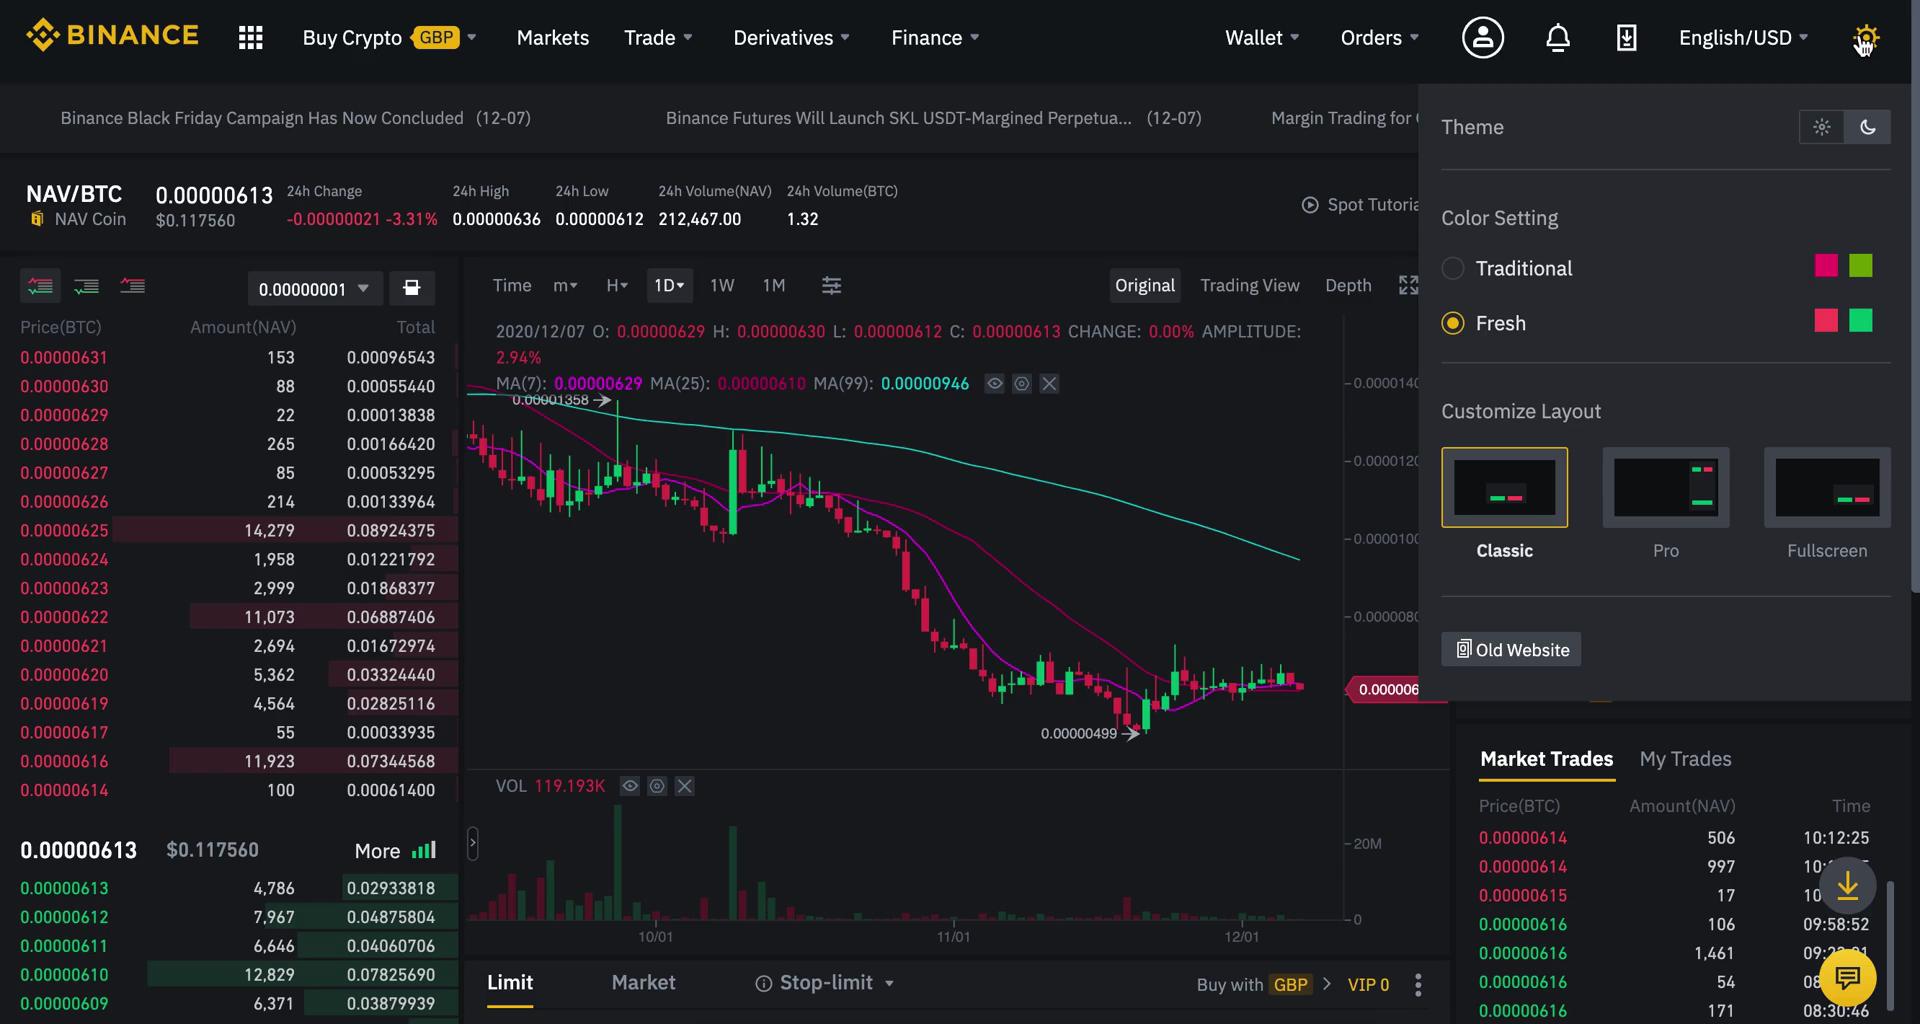Viewport: 1920px width, 1024px height.
Task: Click the Traditional pink color swatch
Action: point(1826,265)
